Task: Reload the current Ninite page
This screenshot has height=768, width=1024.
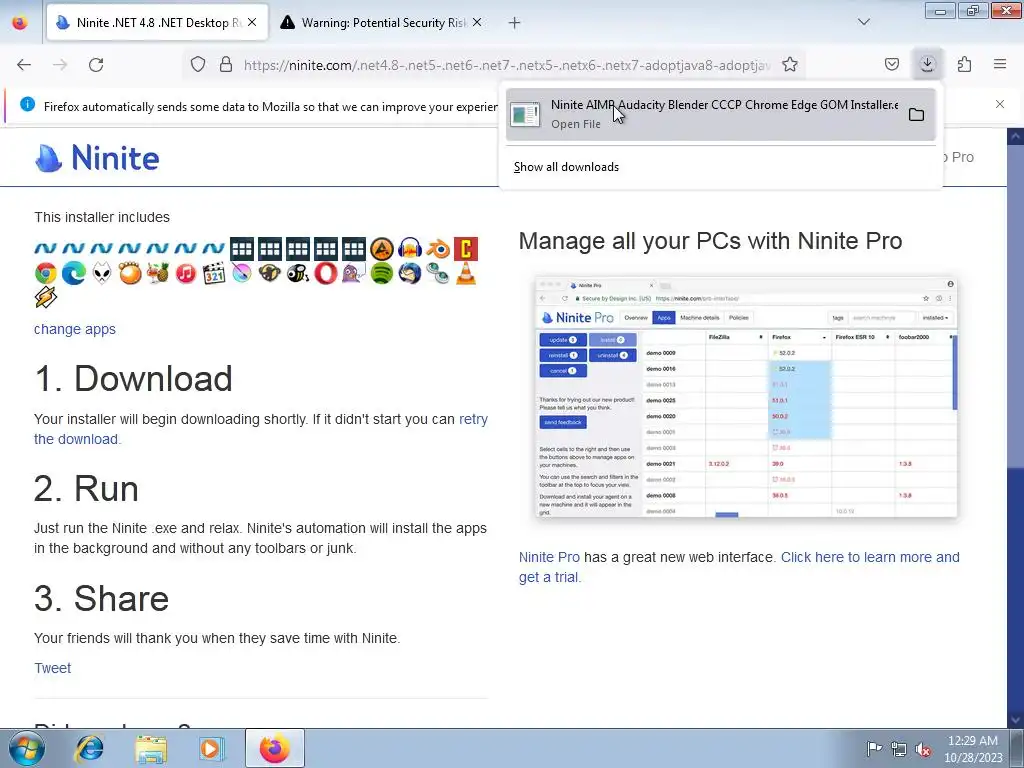Action: (x=96, y=64)
